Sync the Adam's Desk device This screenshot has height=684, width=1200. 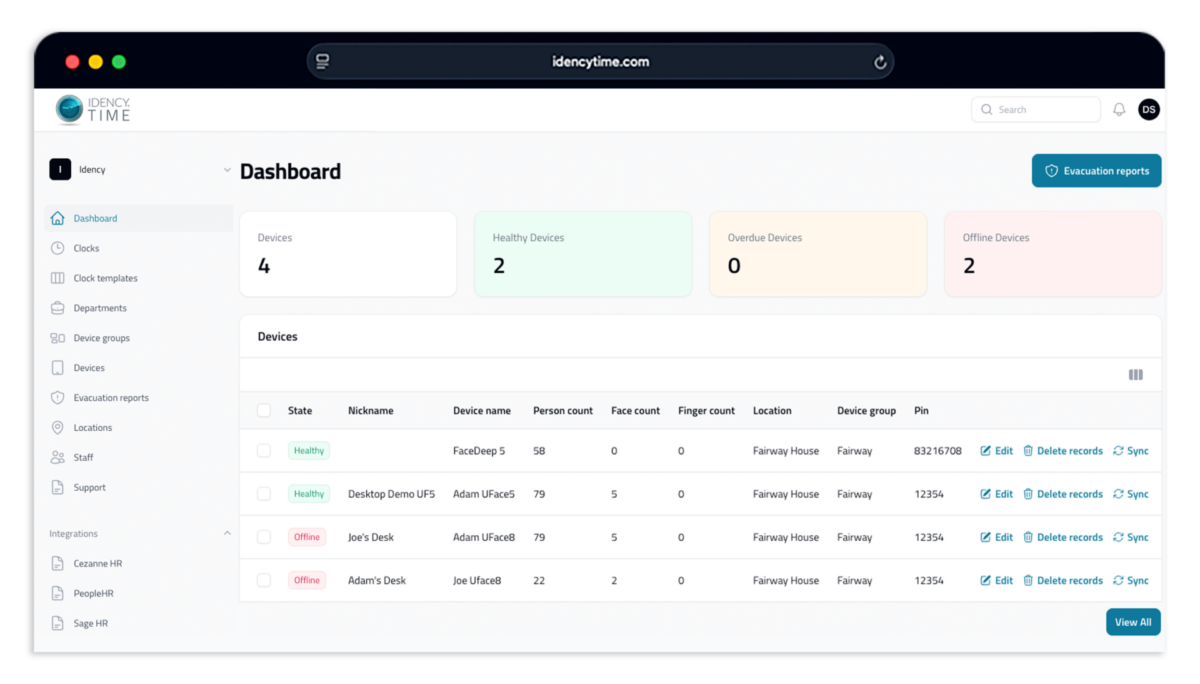1131,580
